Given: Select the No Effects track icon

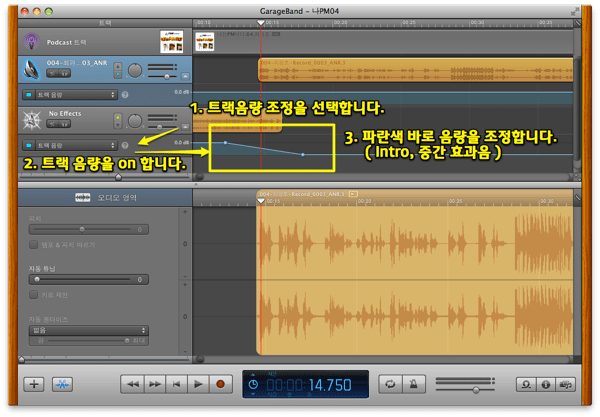Looking at the screenshot, I should coord(31,120).
